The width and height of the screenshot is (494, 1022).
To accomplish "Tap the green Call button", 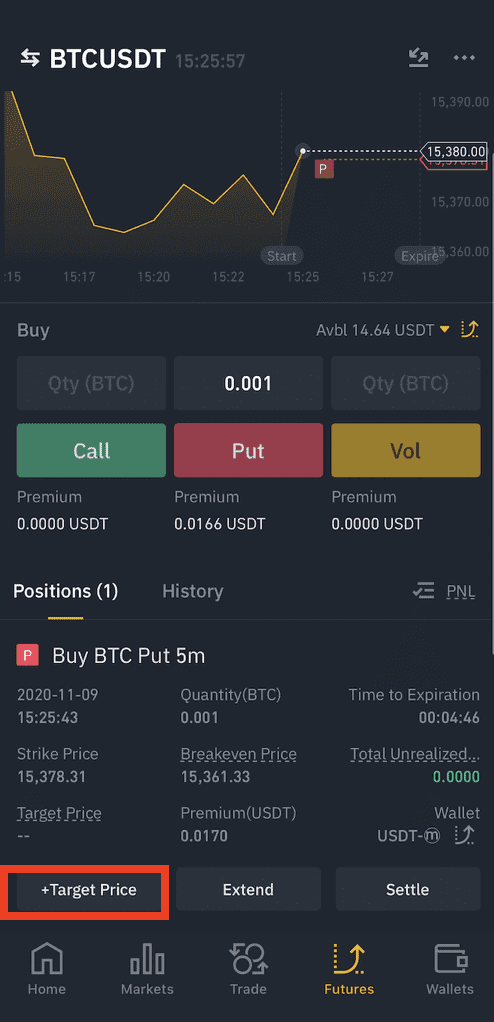I will [x=91, y=450].
